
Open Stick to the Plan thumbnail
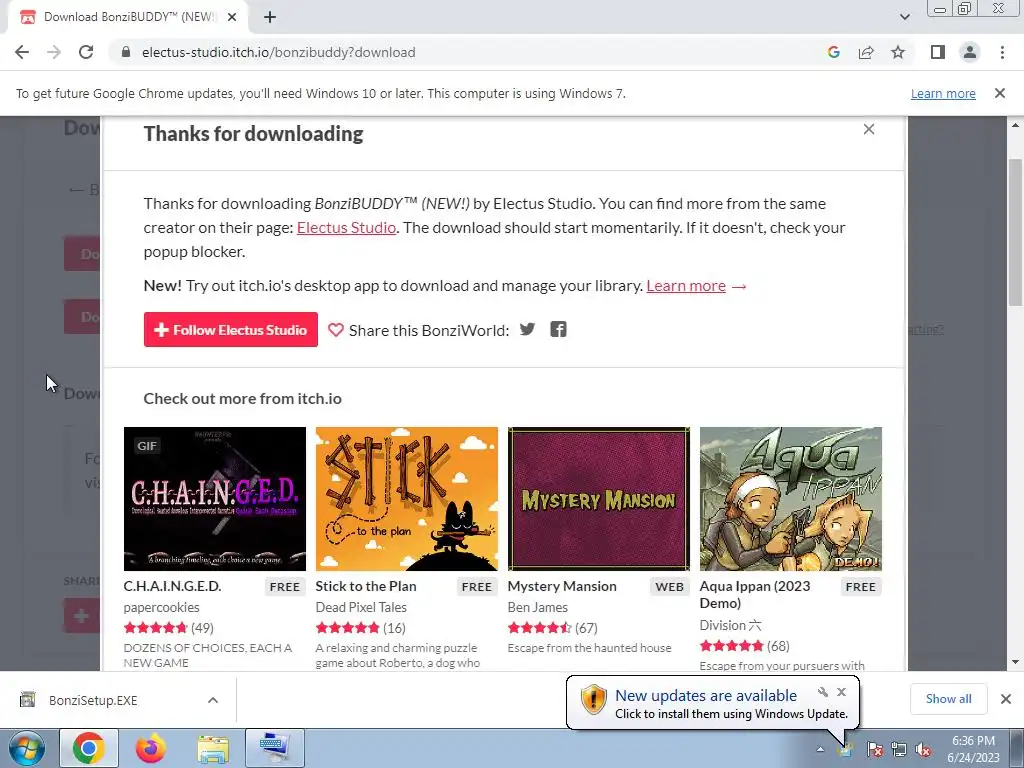(x=406, y=499)
